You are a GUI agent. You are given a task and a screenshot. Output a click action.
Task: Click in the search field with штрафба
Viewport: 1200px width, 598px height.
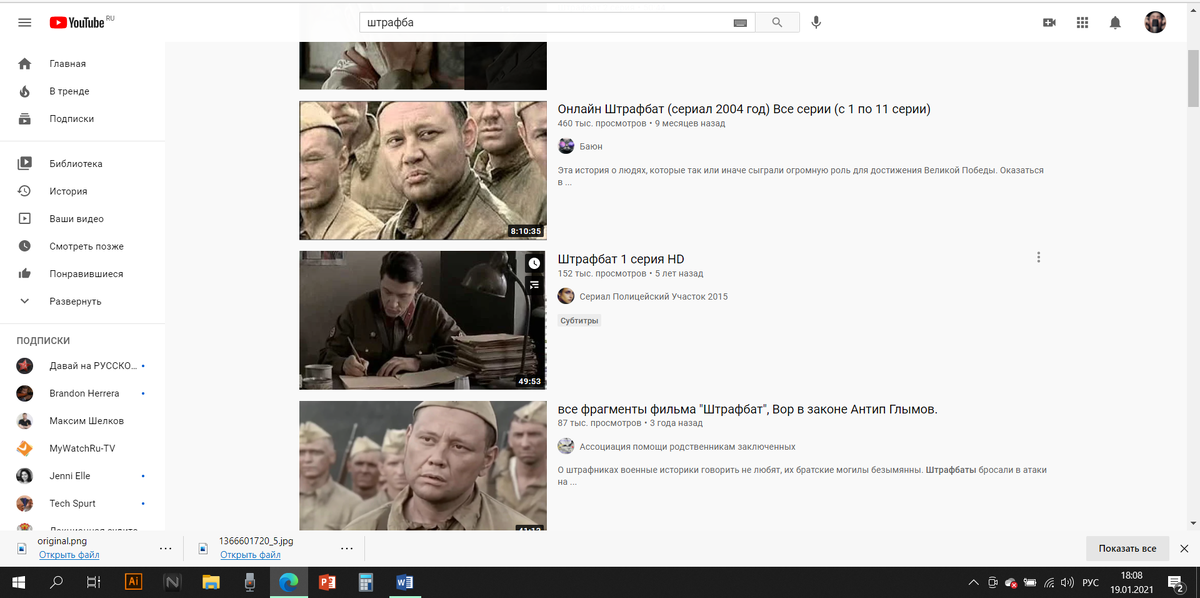click(x=545, y=22)
